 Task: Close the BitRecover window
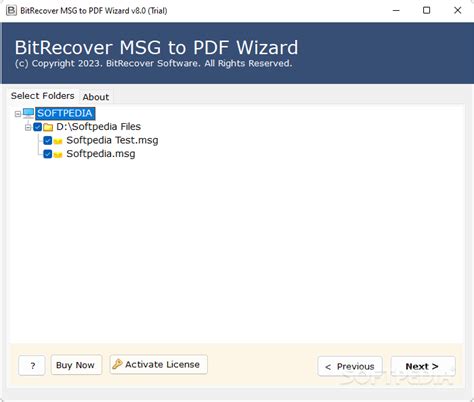(x=458, y=10)
